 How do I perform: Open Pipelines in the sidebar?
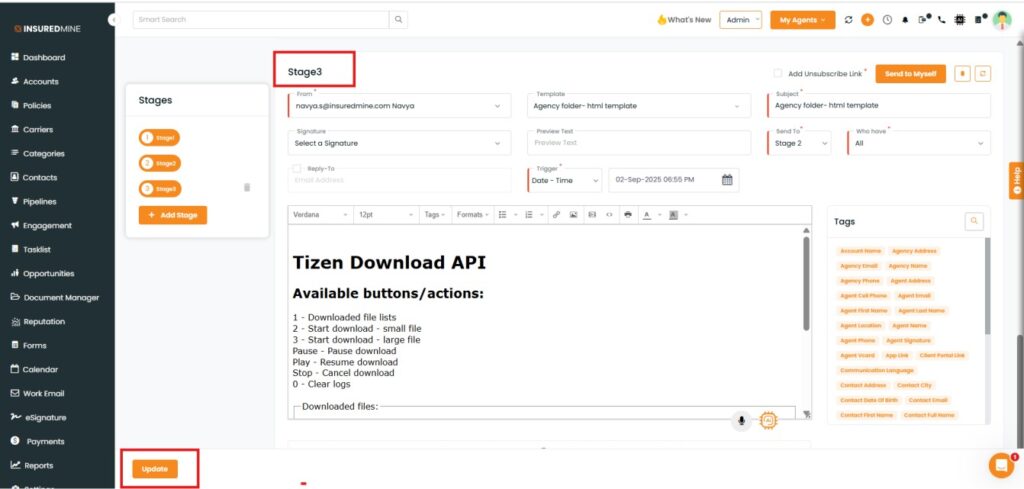pyautogui.click(x=39, y=201)
